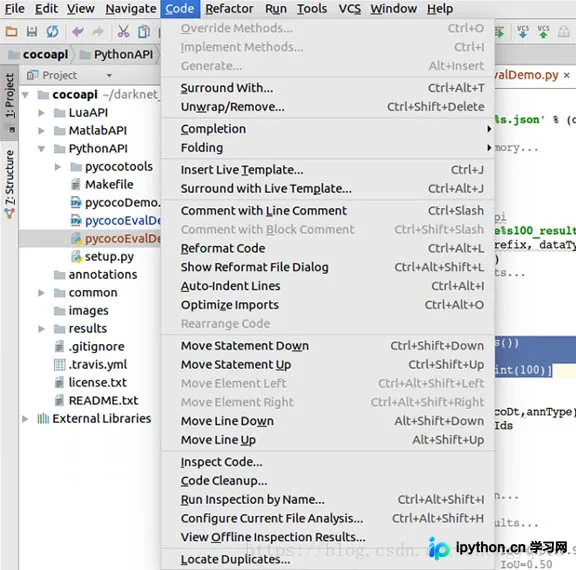
Task: Open the 1: Project tool window tab
Action: [10, 102]
